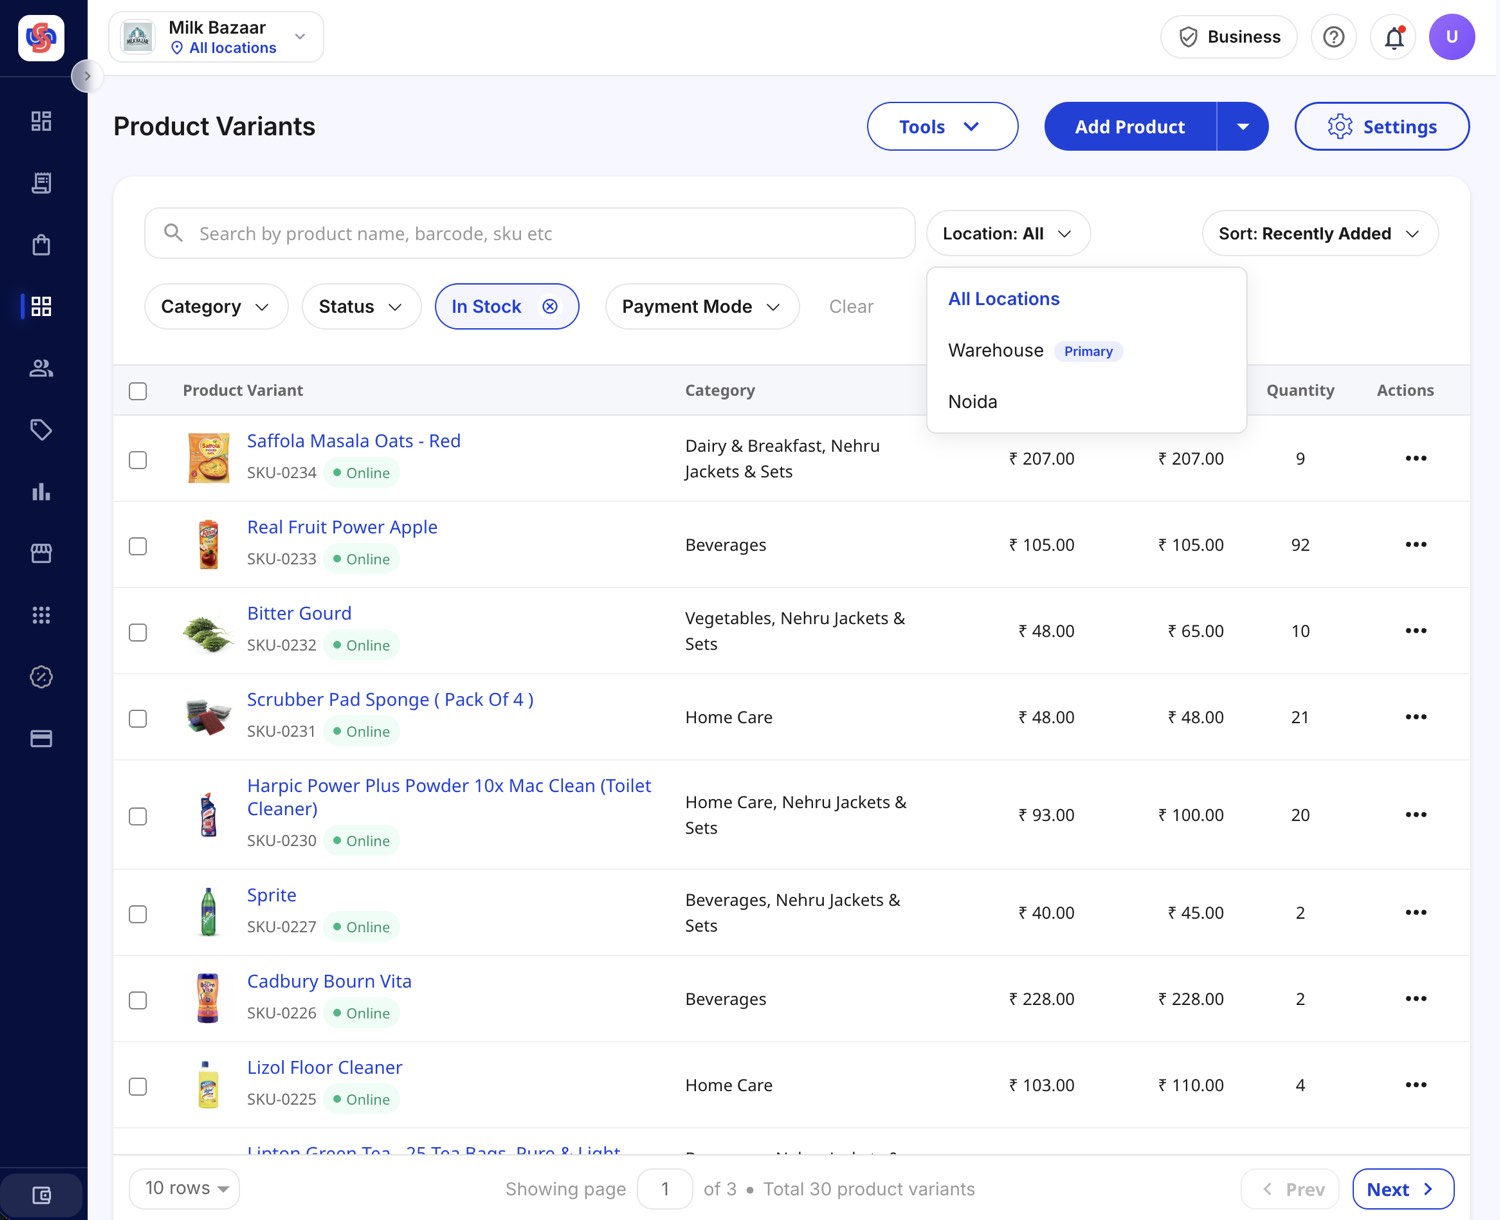Open actions menu for Cadbury Bourn Vita
The height and width of the screenshot is (1220, 1500).
tap(1416, 998)
